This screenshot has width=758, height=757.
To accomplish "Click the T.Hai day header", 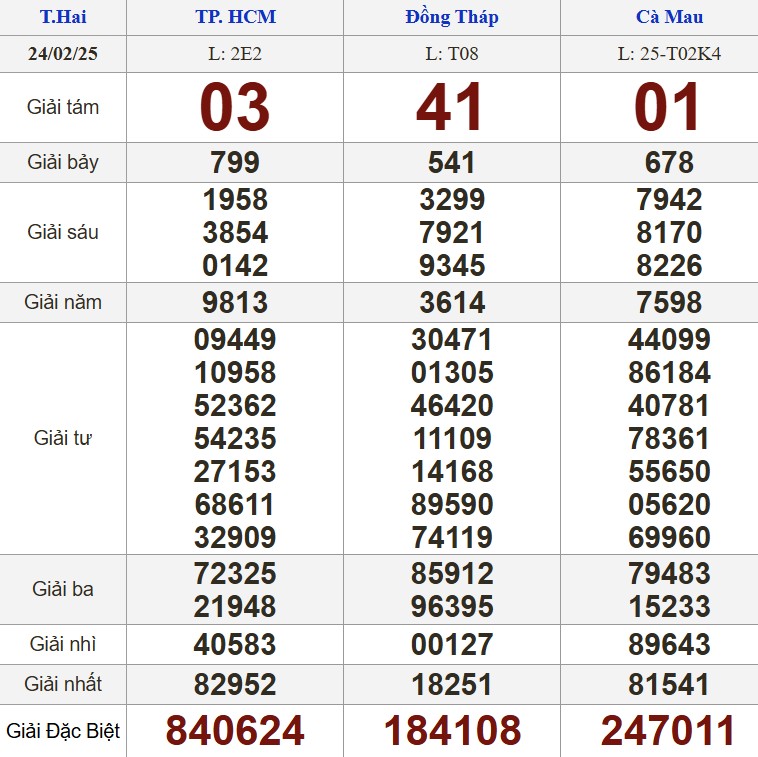I will point(62,17).
